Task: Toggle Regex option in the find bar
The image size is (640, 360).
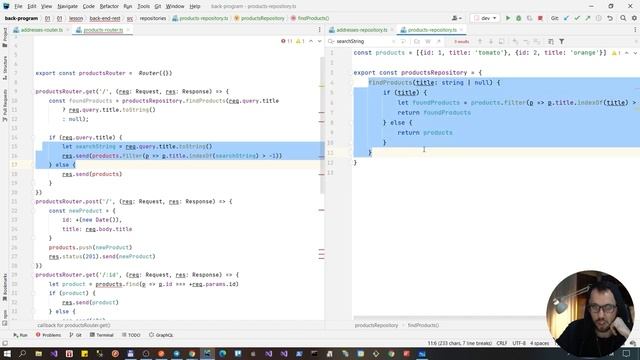Action: pos(439,41)
